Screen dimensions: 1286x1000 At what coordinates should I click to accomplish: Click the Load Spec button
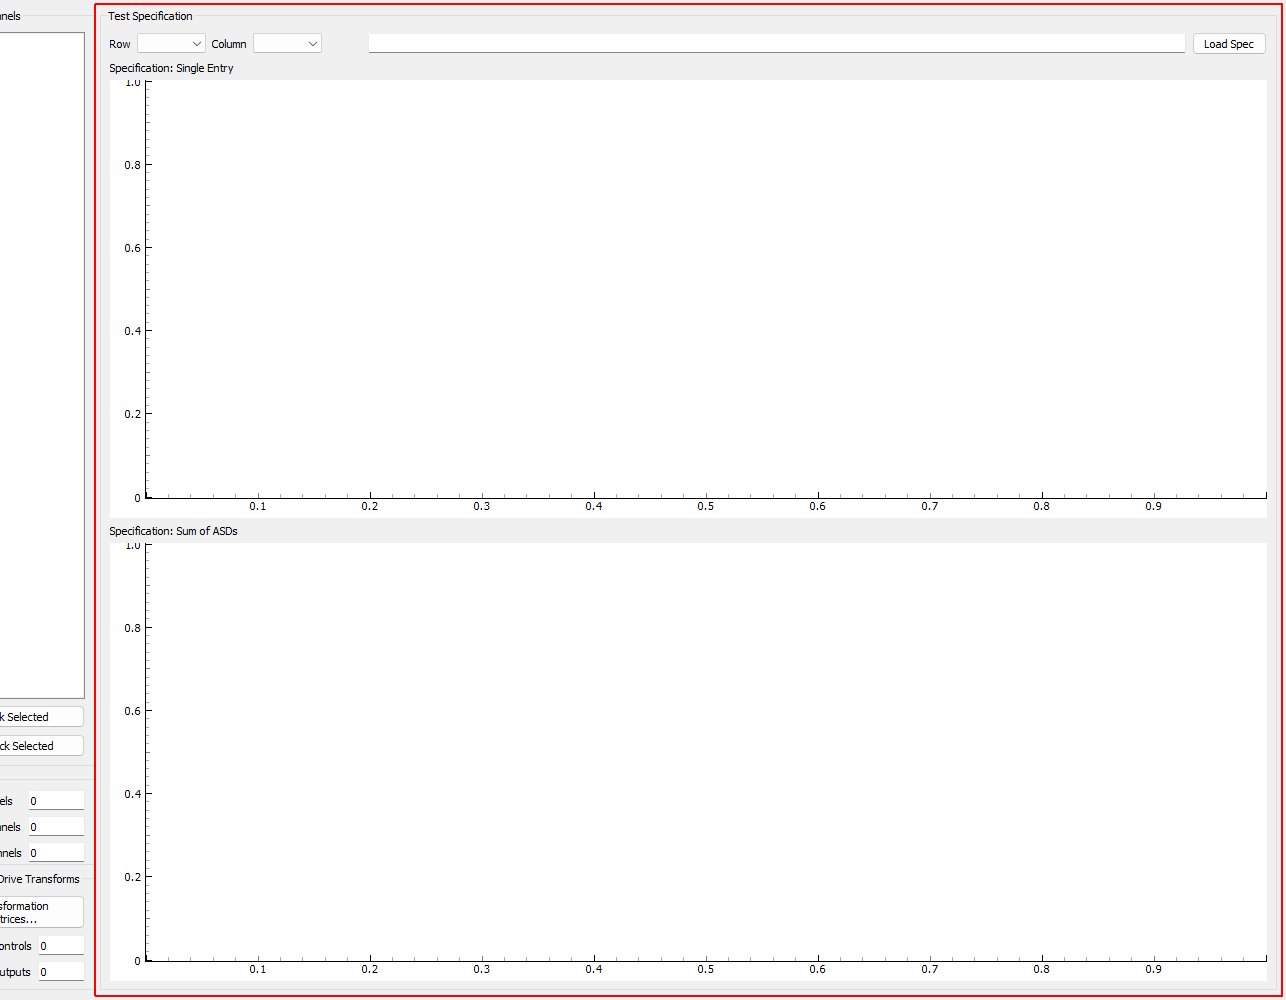click(x=1228, y=43)
